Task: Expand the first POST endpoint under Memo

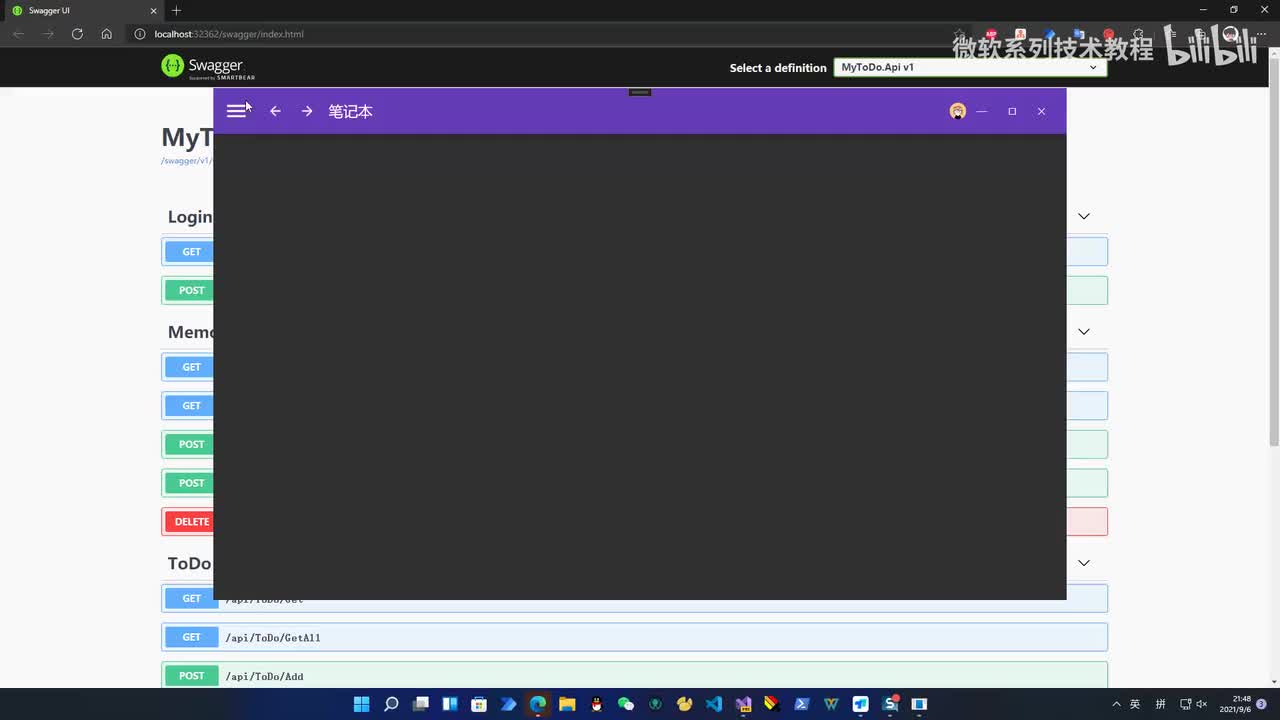Action: coord(191,444)
